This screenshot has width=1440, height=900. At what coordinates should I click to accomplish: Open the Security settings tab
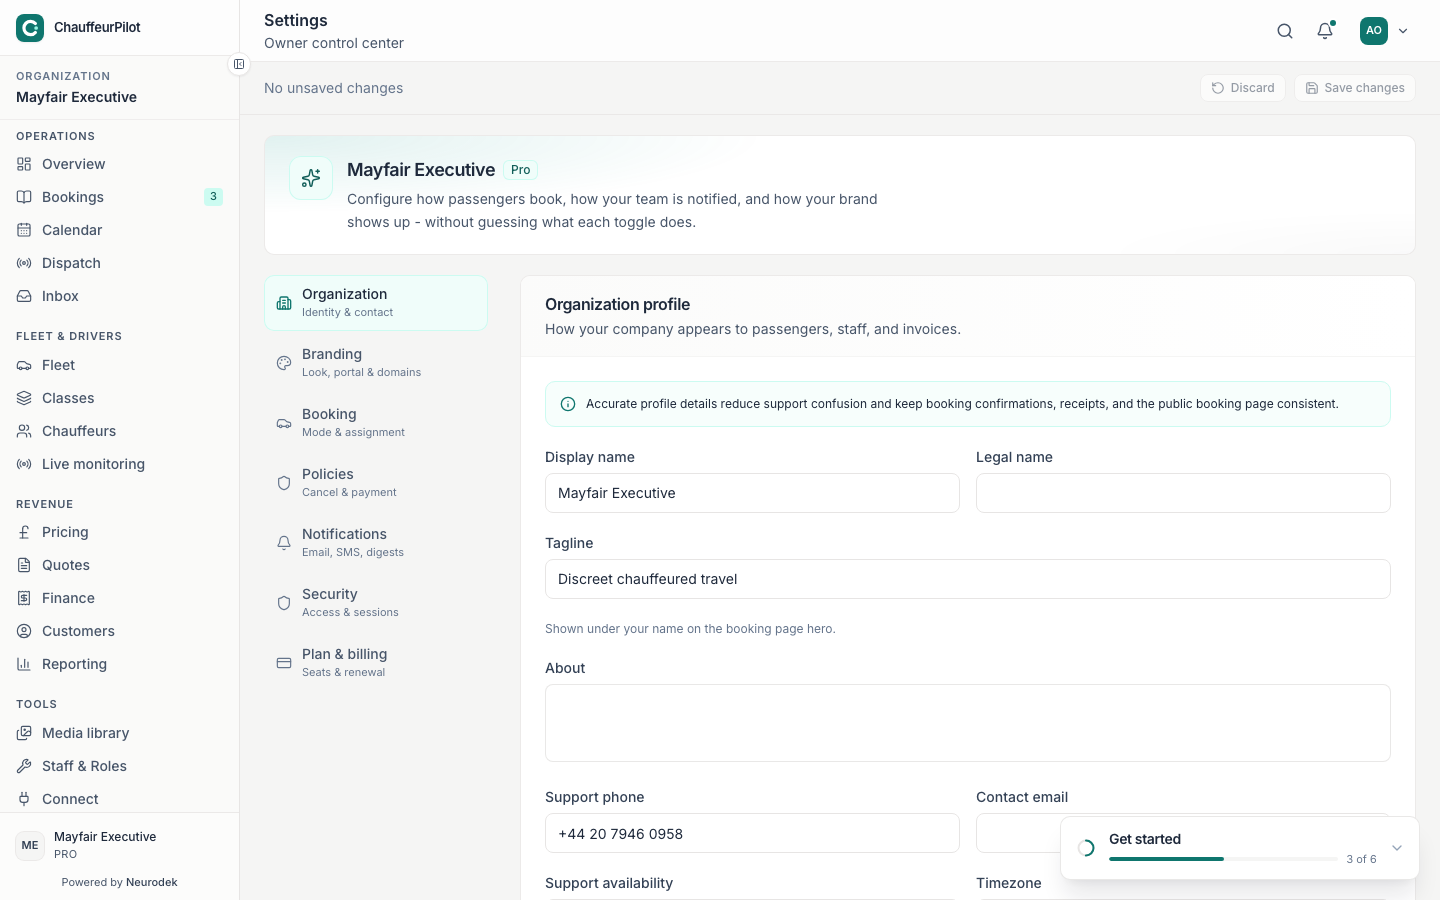click(x=376, y=603)
